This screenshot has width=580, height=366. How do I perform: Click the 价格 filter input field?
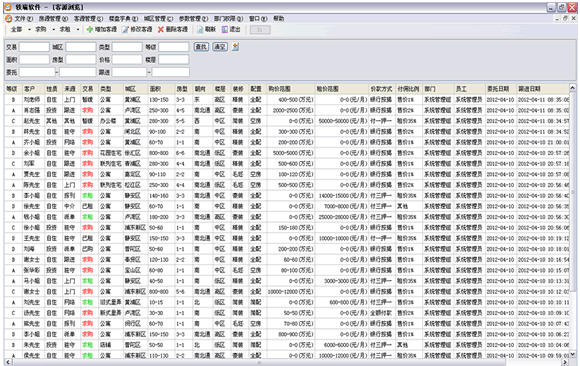[x=127, y=60]
